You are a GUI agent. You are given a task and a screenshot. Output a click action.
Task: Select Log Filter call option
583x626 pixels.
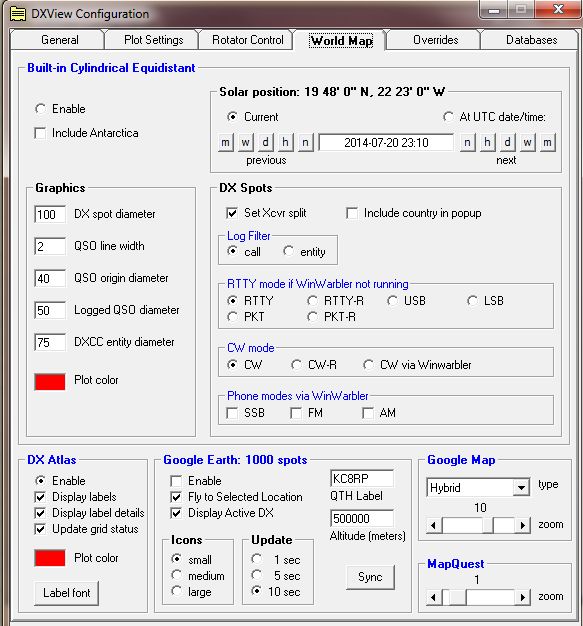[232, 251]
